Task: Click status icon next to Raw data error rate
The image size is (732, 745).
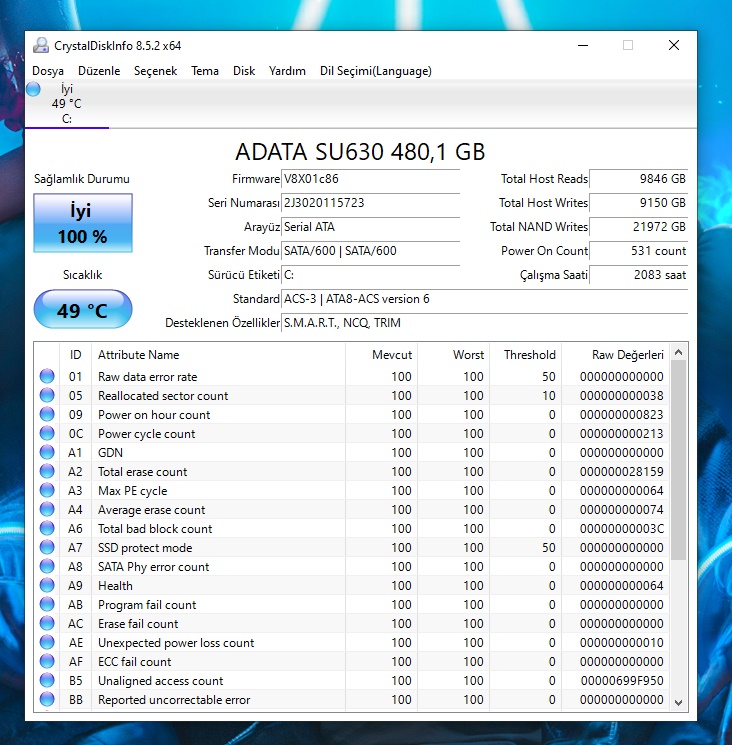Action: click(47, 377)
